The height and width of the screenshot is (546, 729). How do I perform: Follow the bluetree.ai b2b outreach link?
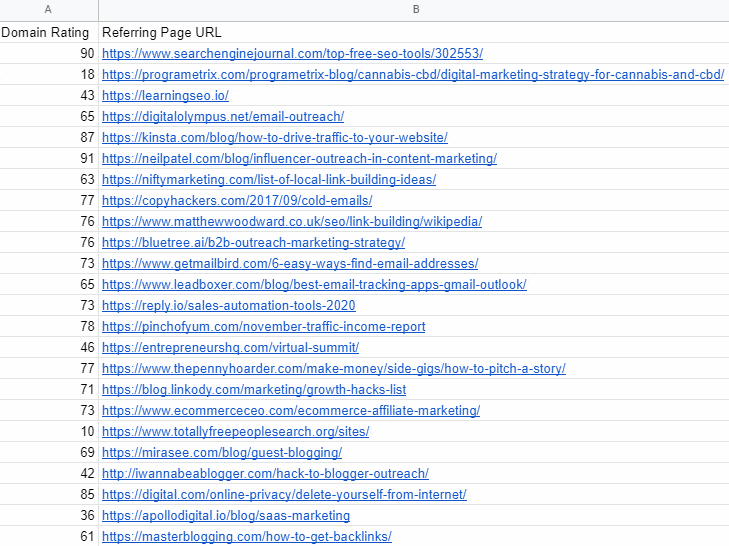point(253,242)
